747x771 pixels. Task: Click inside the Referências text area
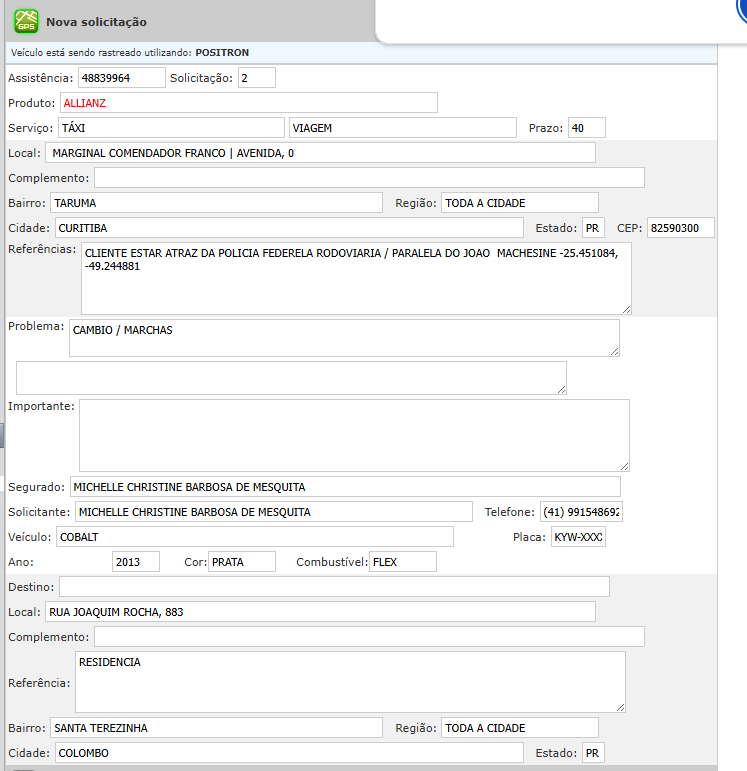click(356, 278)
